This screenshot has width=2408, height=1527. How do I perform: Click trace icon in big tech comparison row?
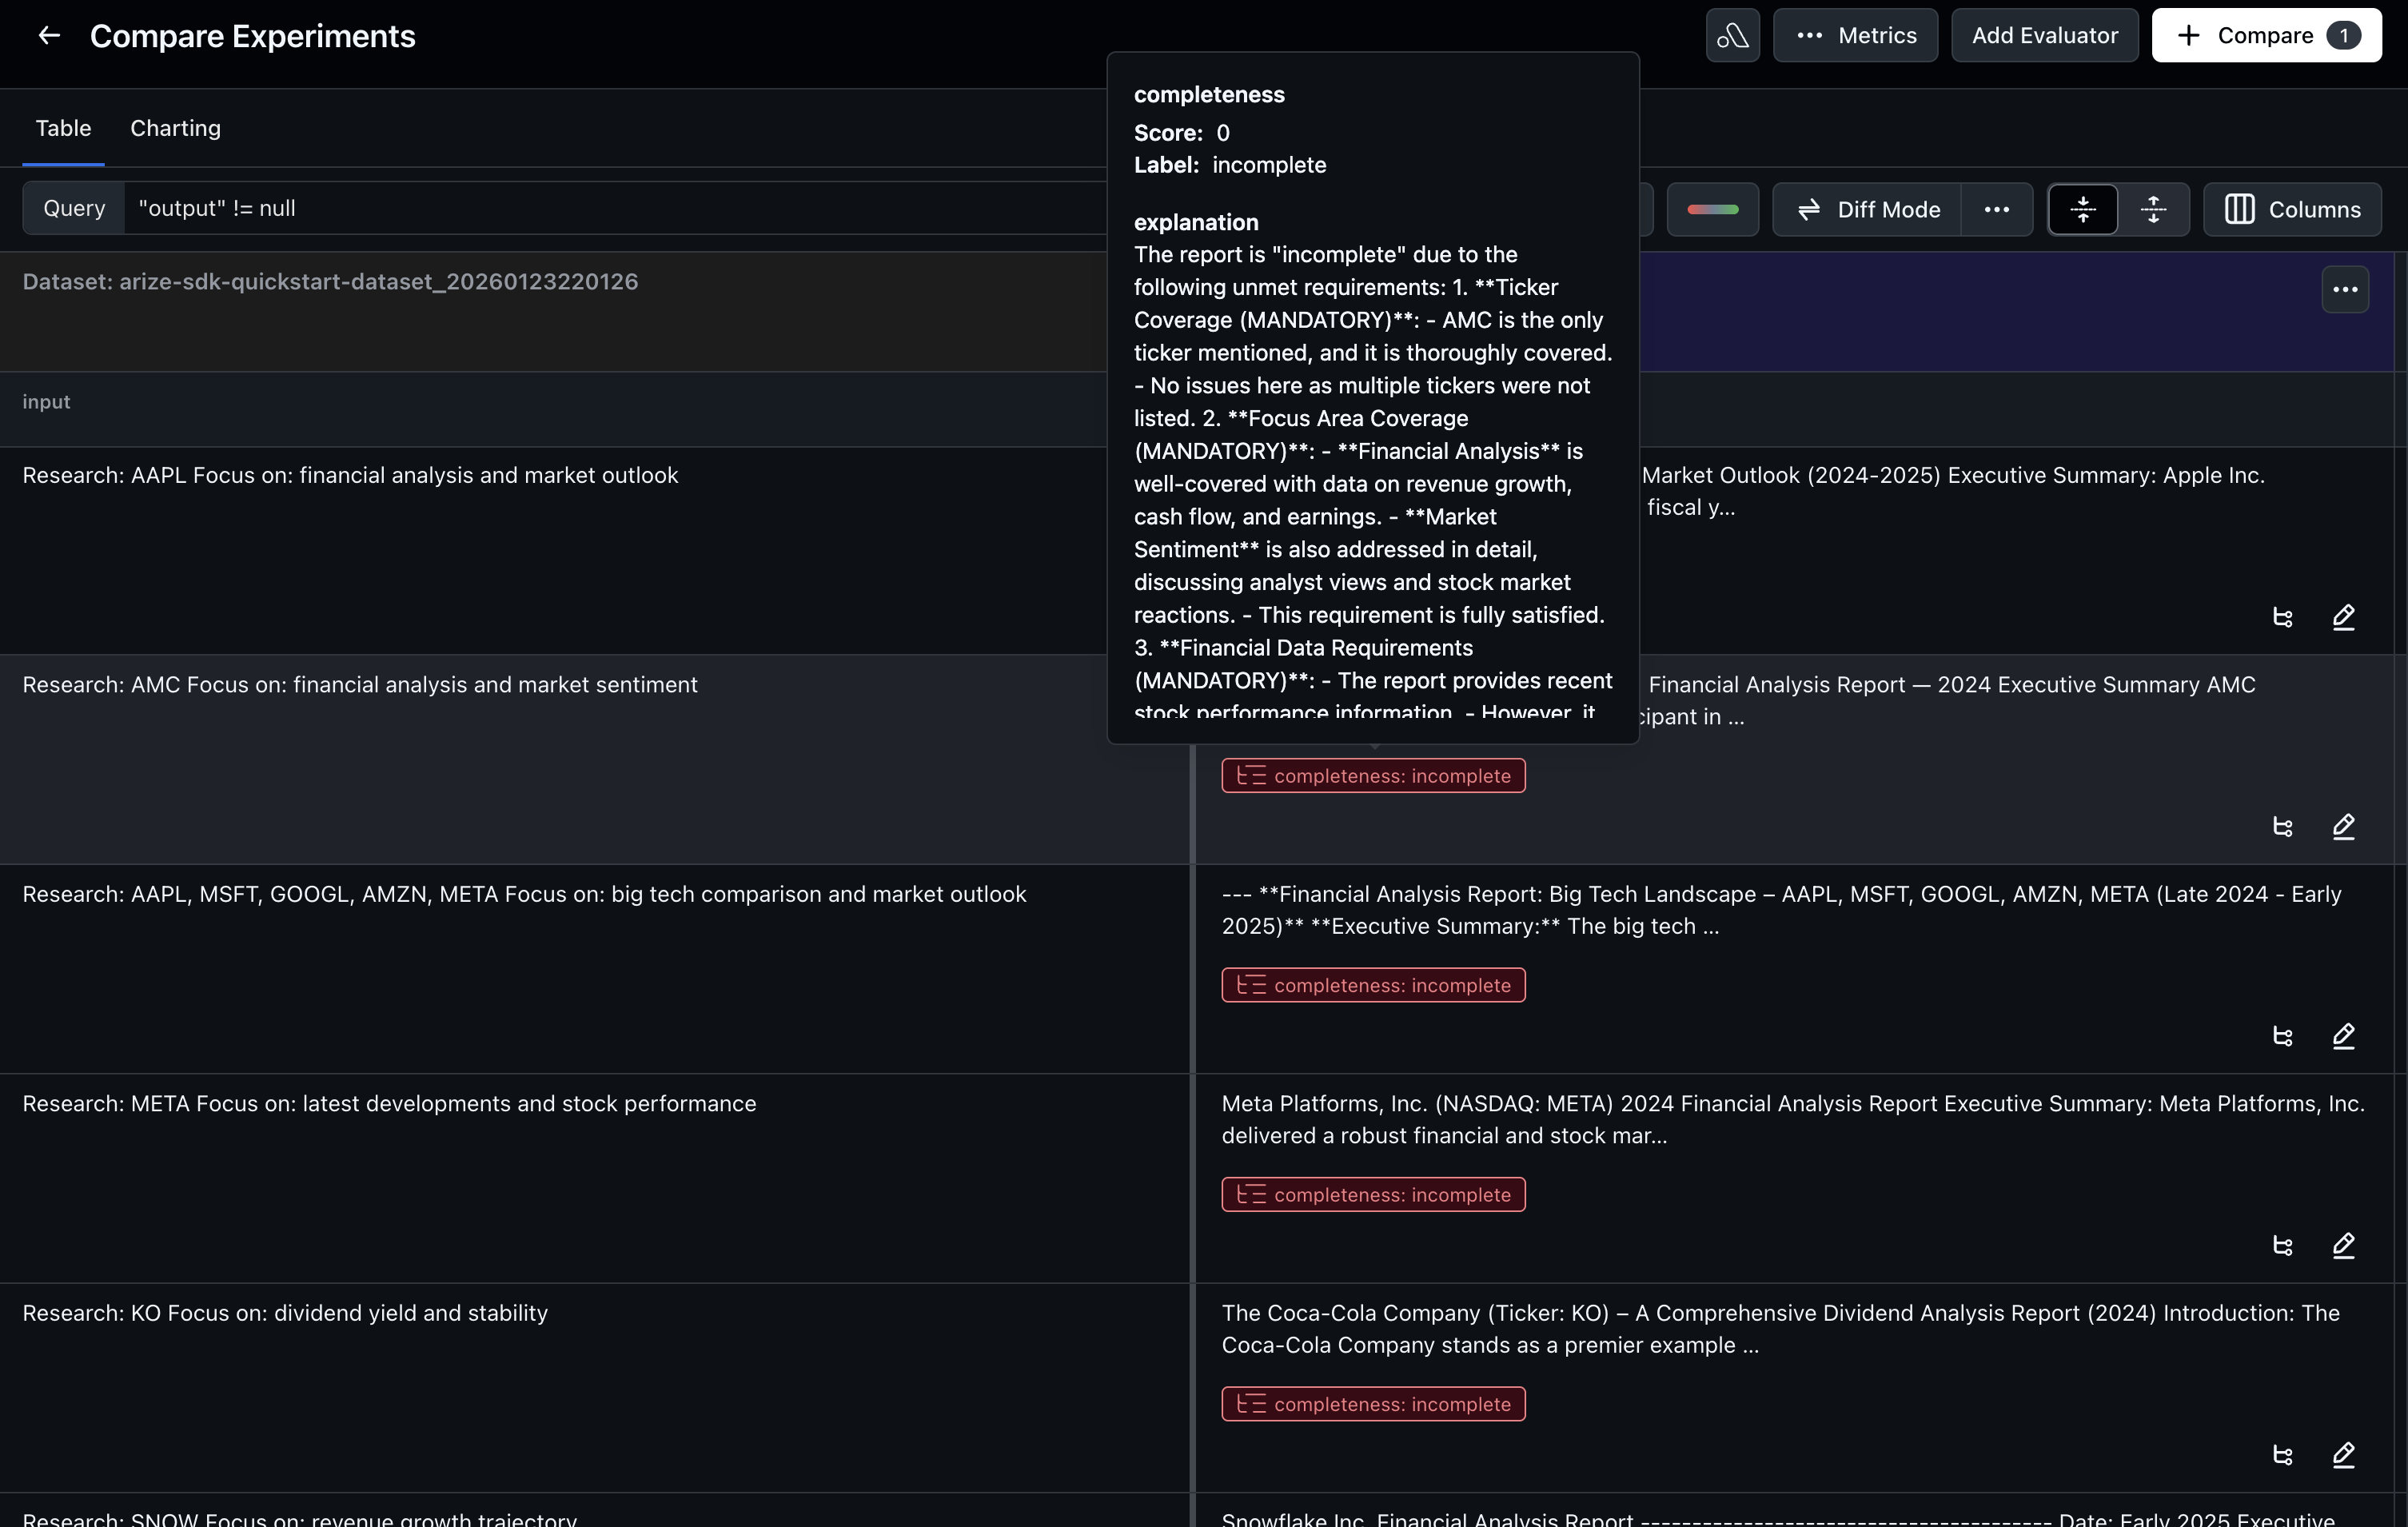[x=2283, y=1037]
